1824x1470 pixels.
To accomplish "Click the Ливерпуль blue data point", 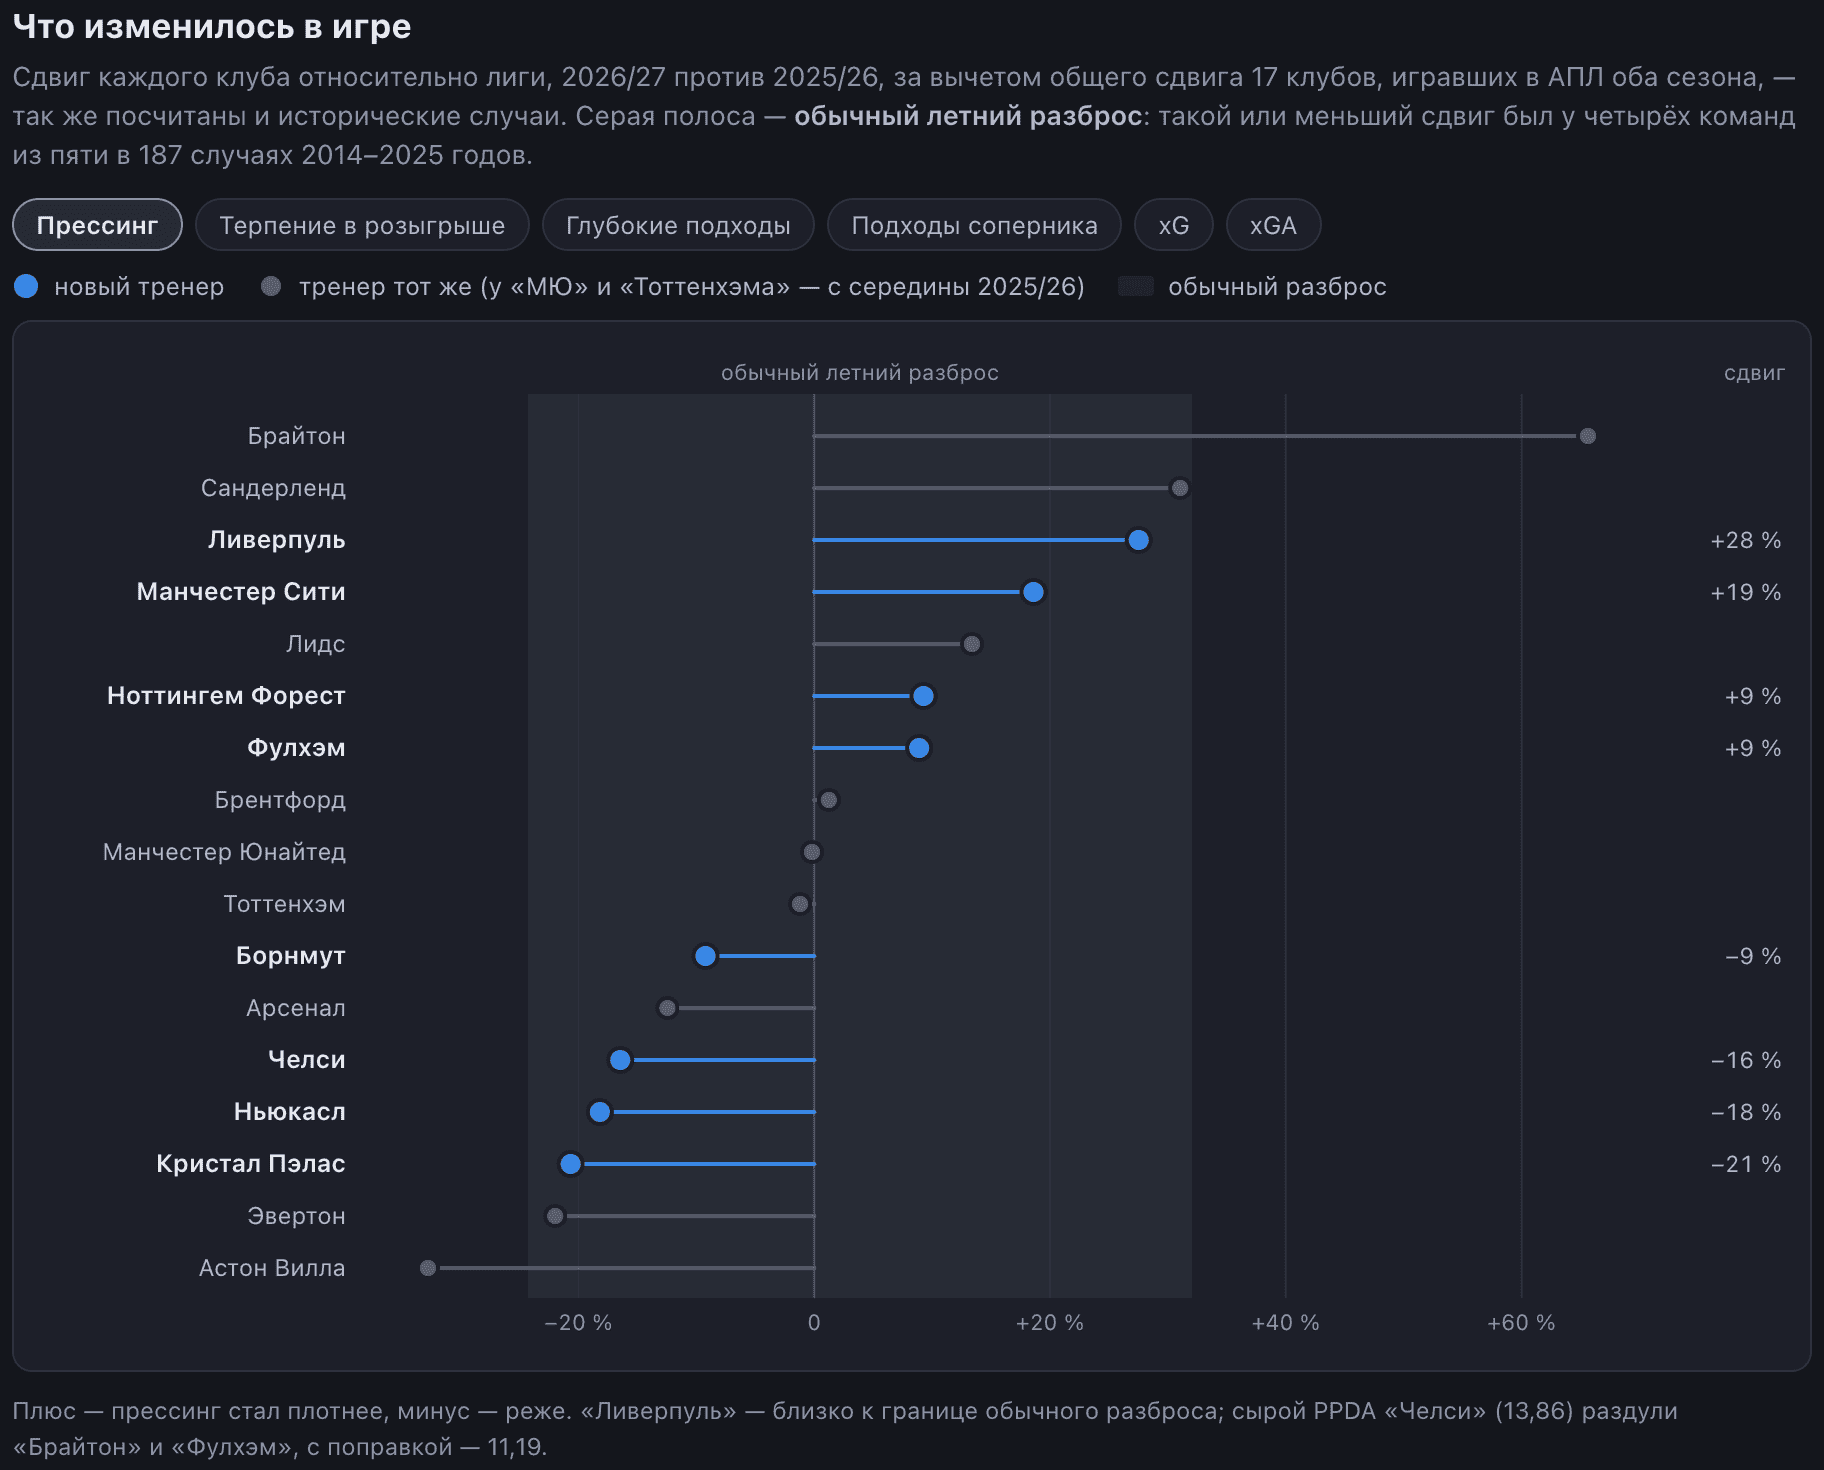I will tap(1138, 540).
